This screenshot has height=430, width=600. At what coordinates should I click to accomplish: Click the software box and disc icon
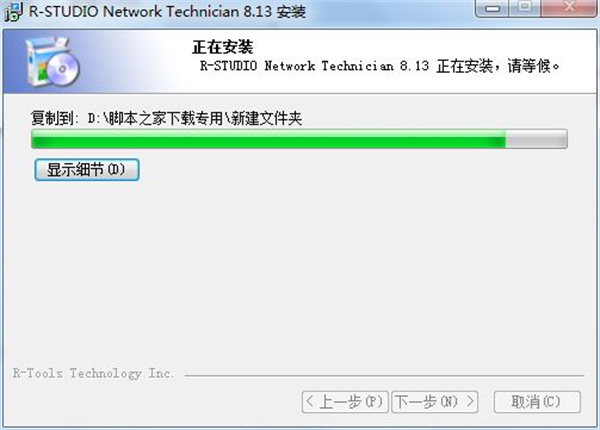[52, 61]
